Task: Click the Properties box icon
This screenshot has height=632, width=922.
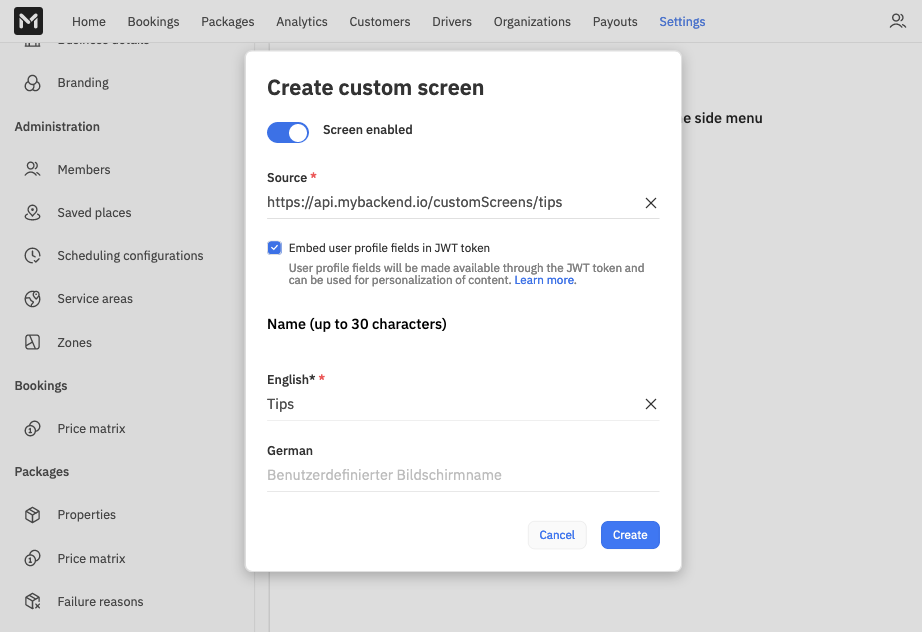Action: pos(32,515)
